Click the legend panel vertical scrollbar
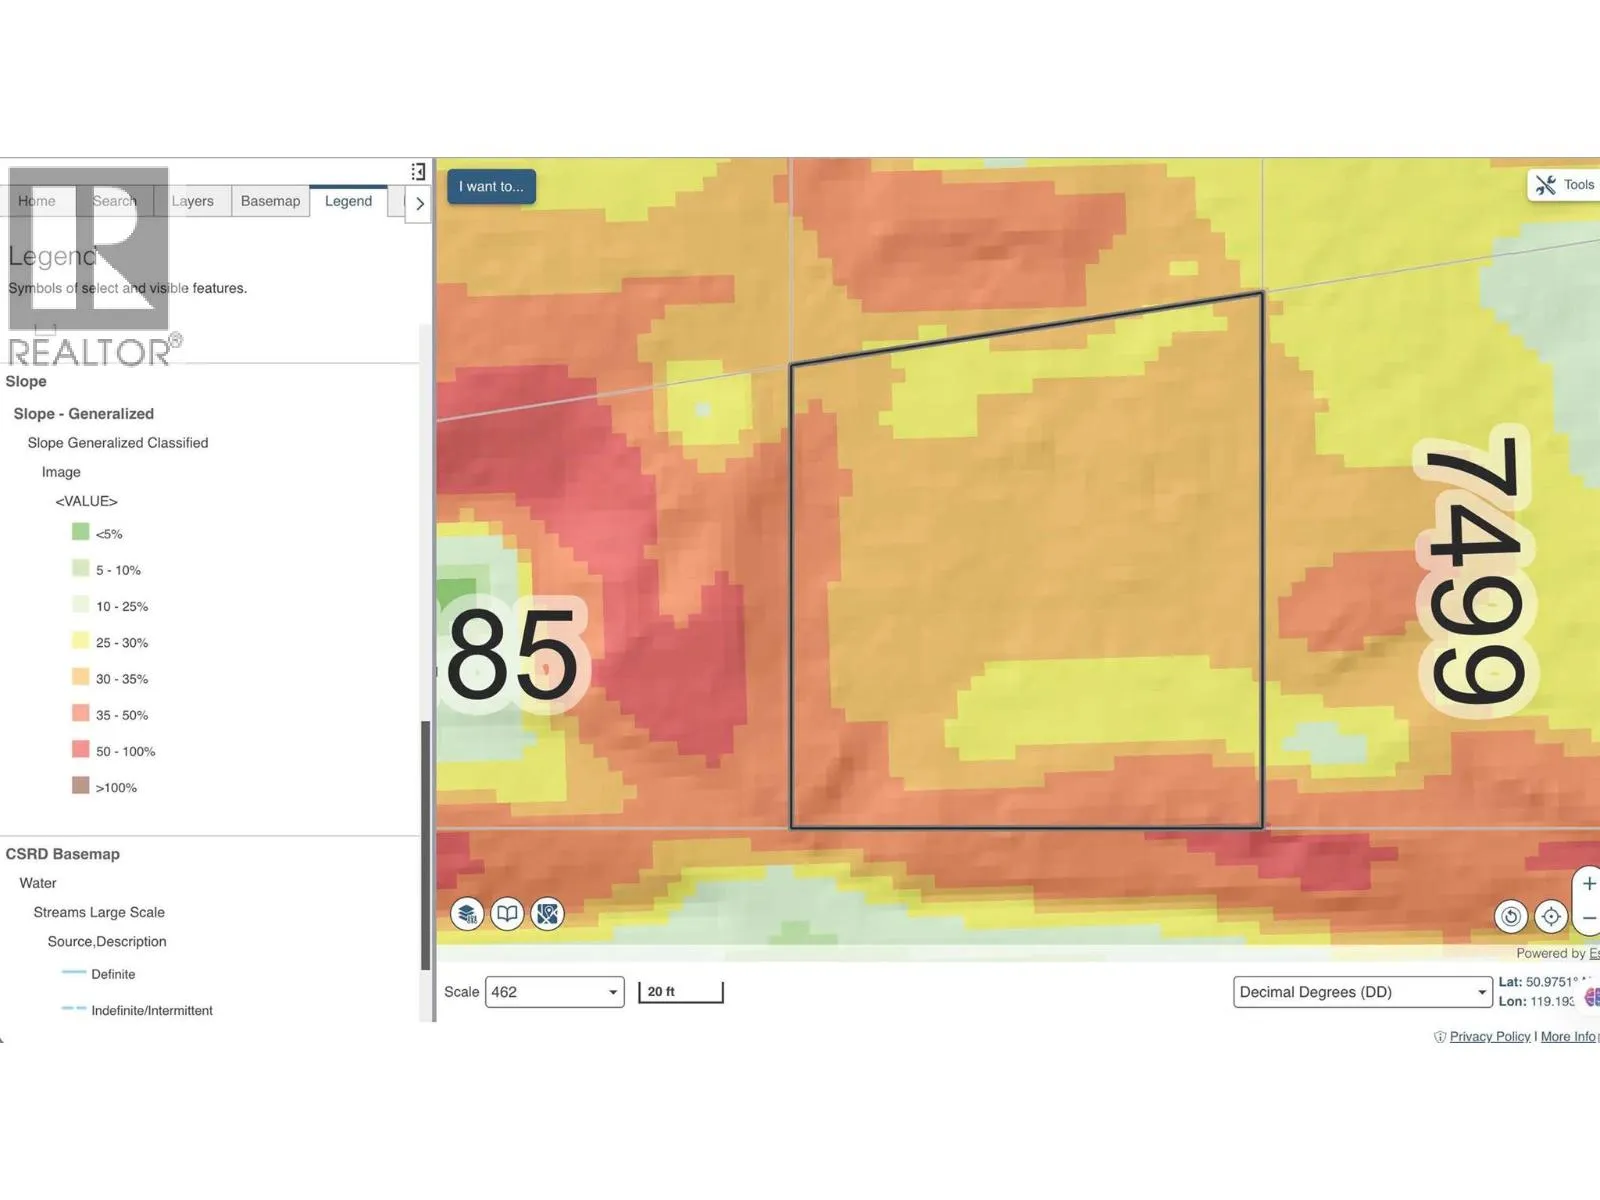 [x=426, y=845]
